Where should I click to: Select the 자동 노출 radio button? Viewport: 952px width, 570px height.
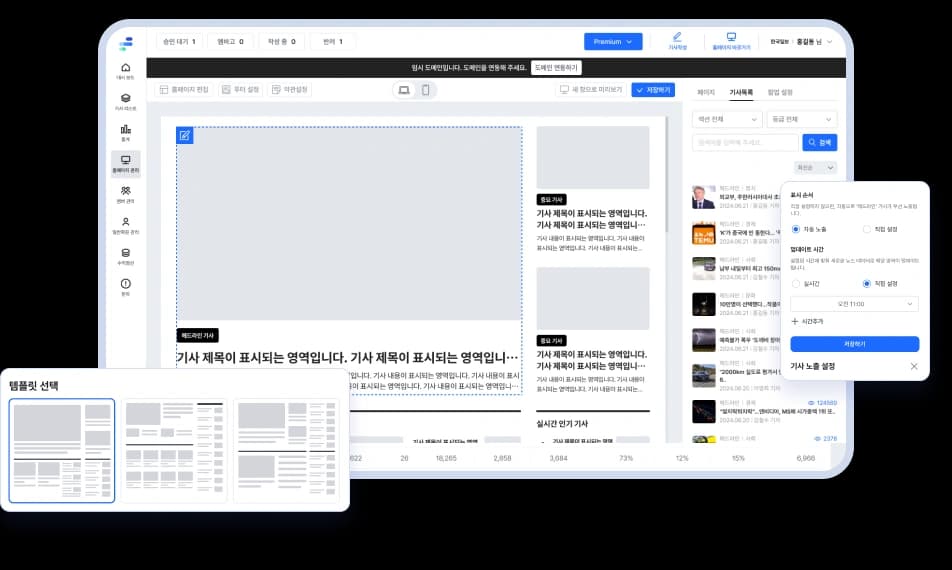pyautogui.click(x=796, y=229)
